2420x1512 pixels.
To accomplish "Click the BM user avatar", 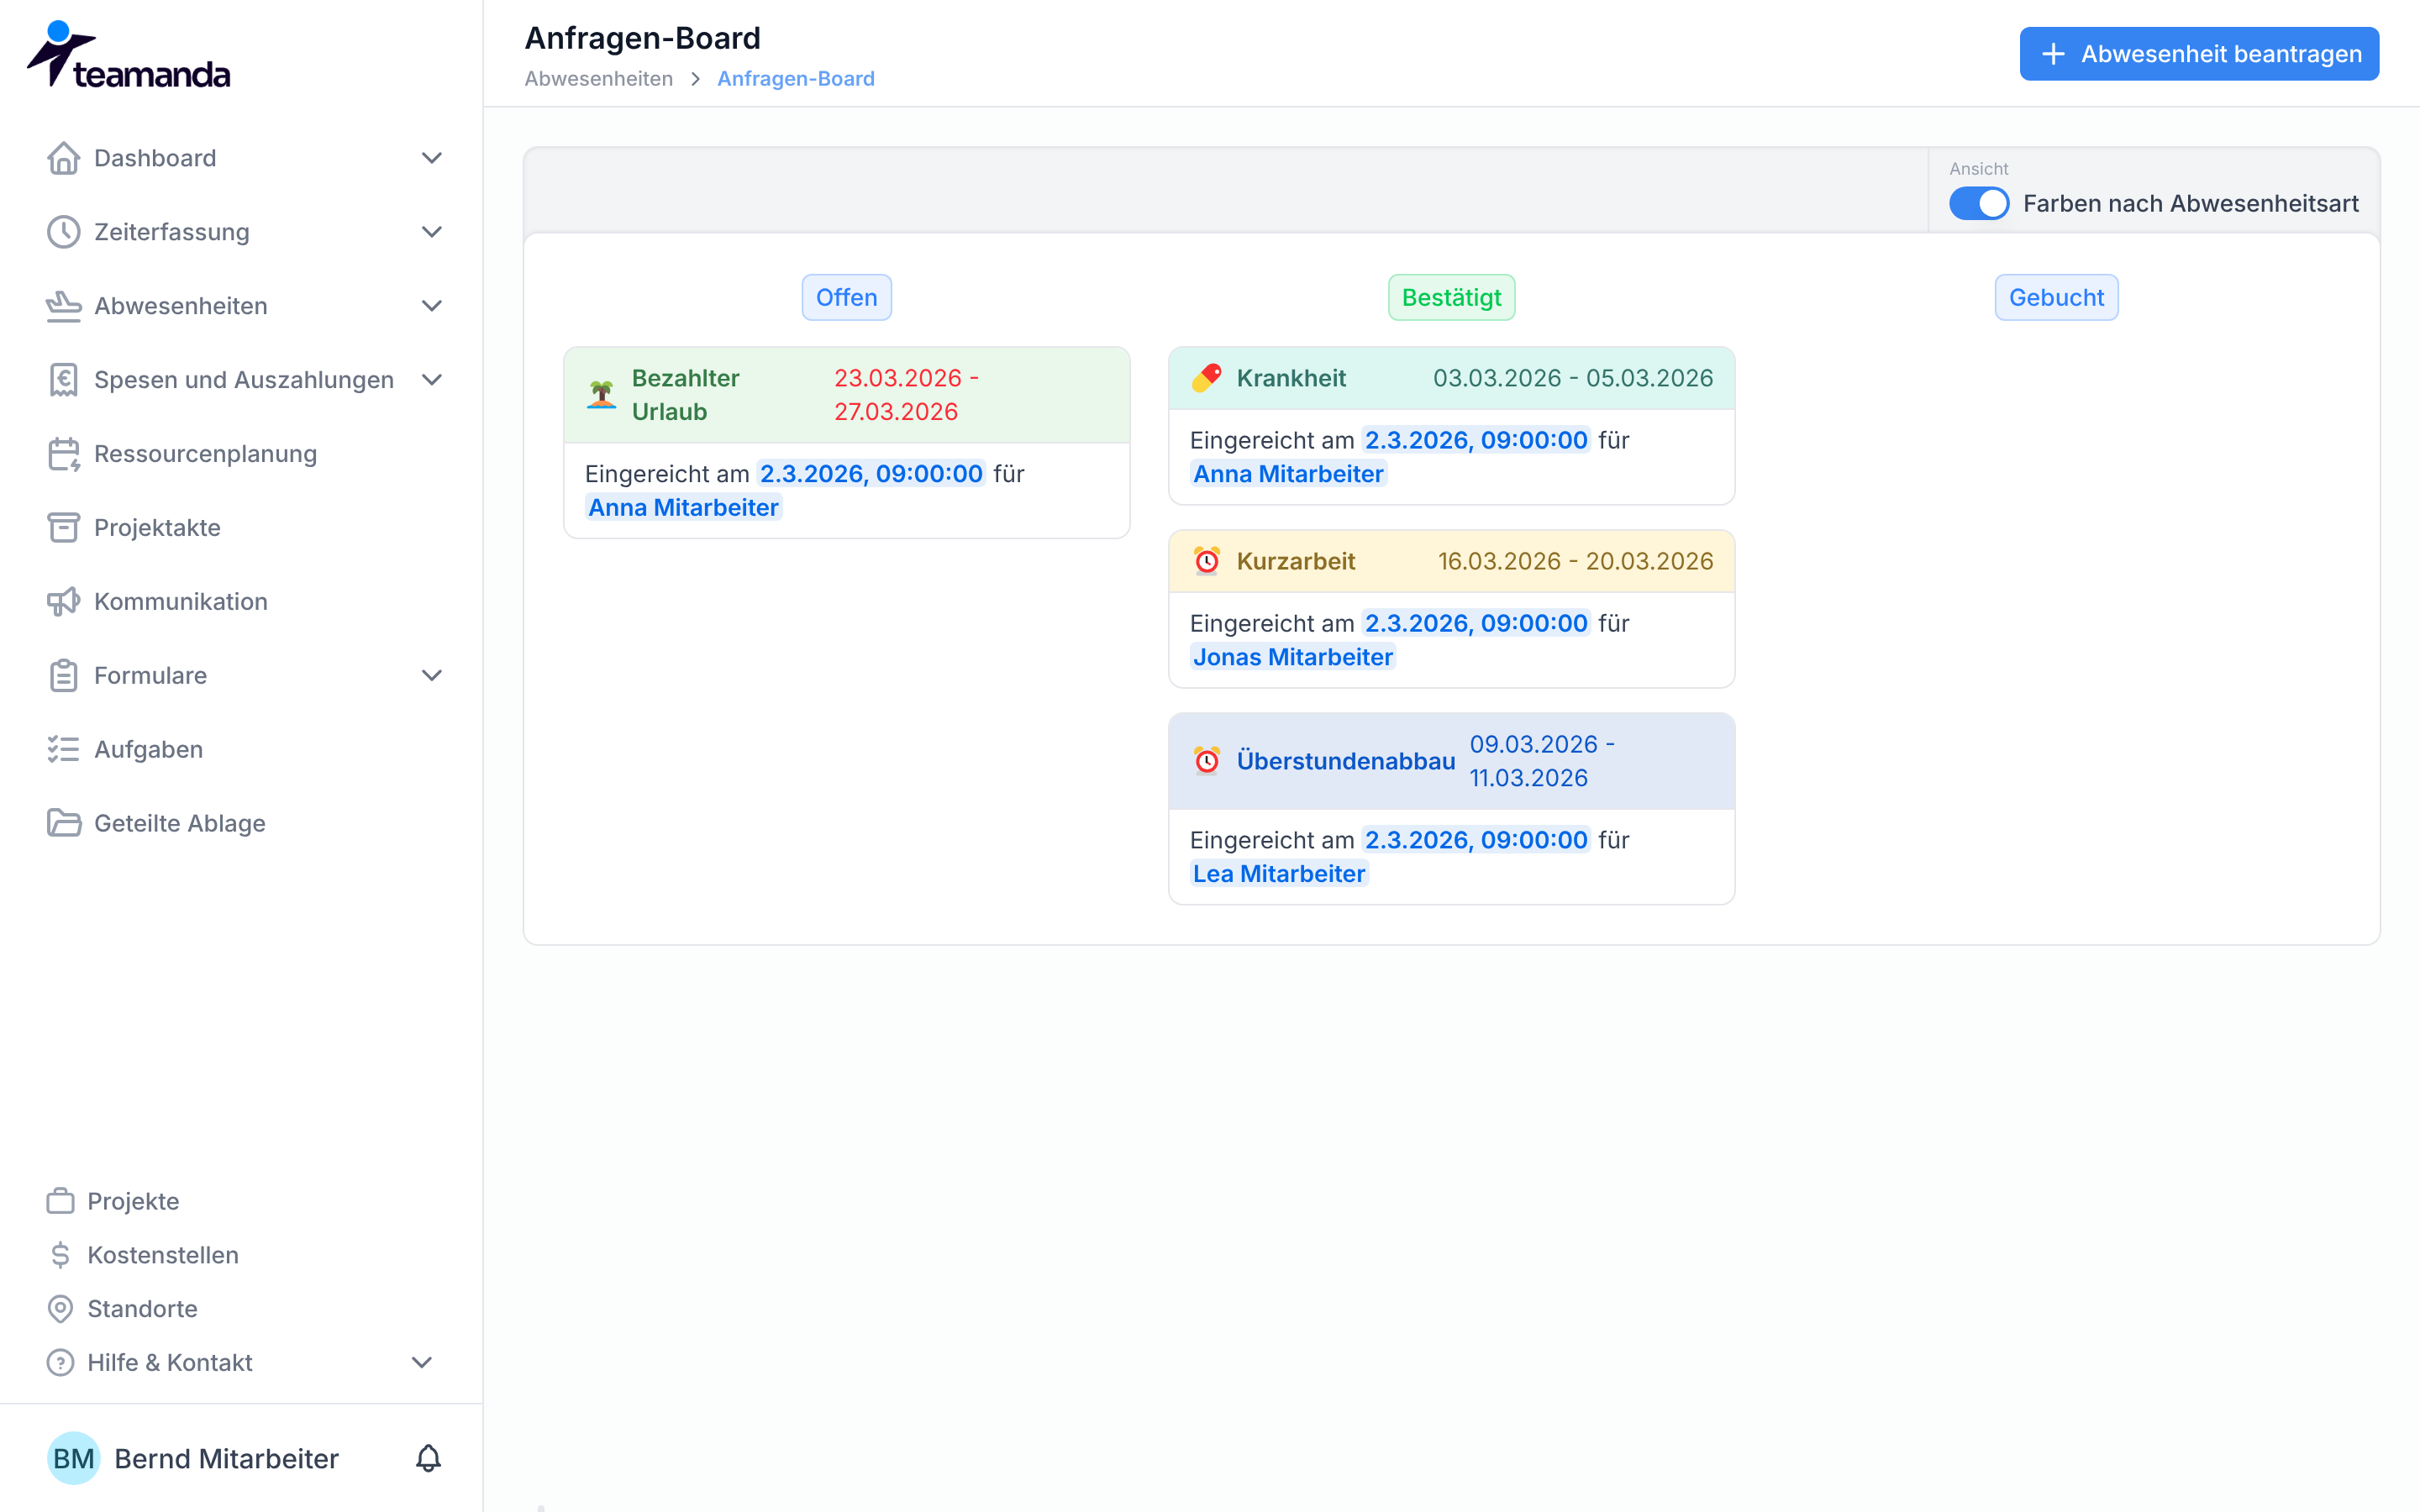I will click(74, 1459).
